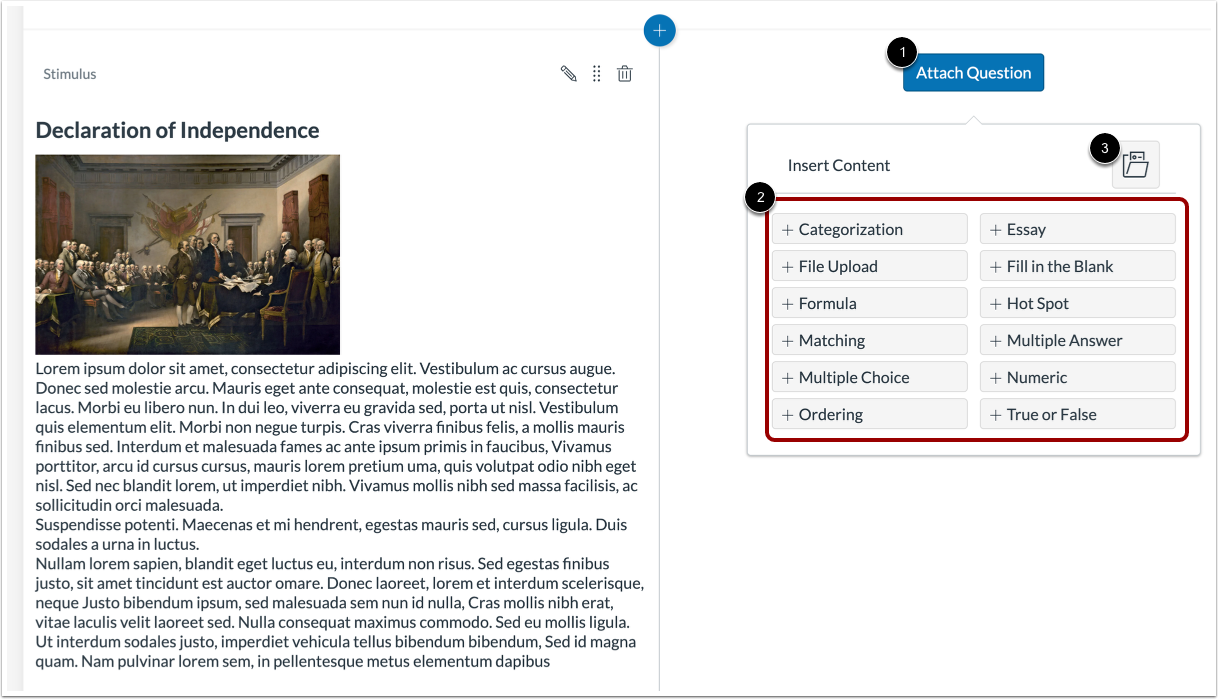Click the Insert Content label
The image size is (1218, 699).
[x=839, y=165]
